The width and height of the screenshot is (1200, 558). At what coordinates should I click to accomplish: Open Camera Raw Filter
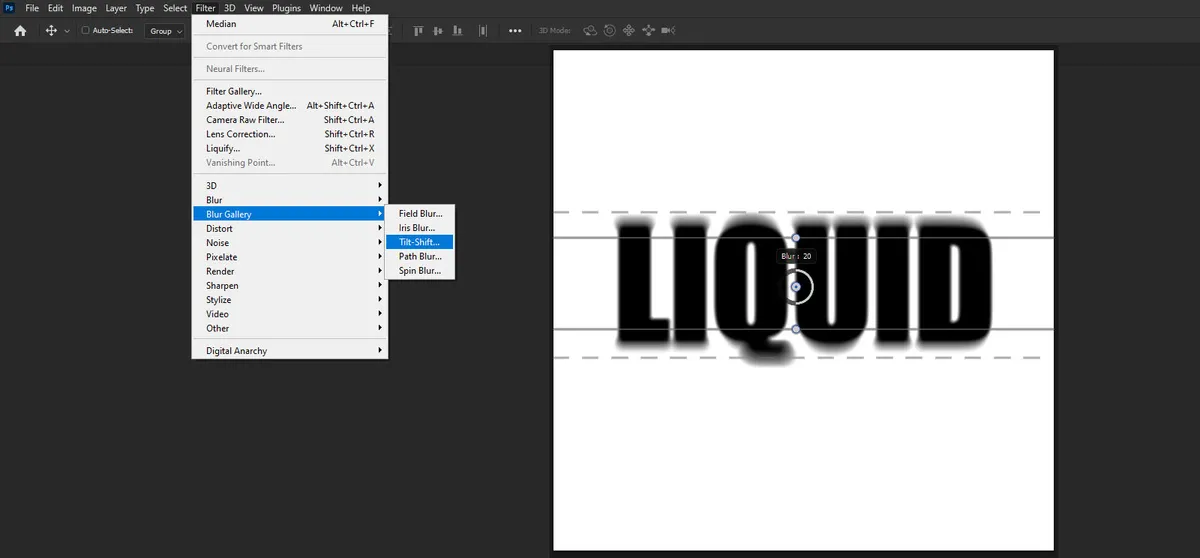(290, 120)
